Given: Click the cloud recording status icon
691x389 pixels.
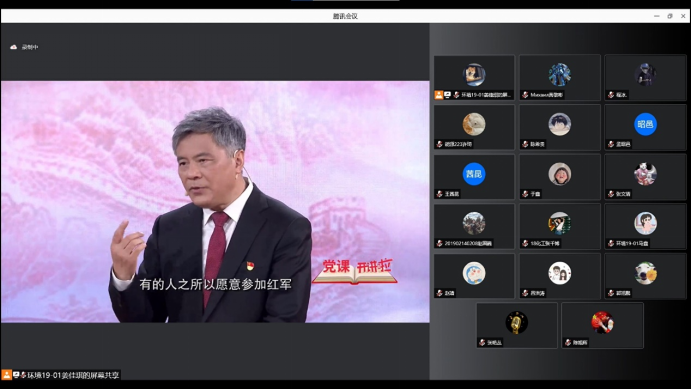Looking at the screenshot, I should 14,47.
